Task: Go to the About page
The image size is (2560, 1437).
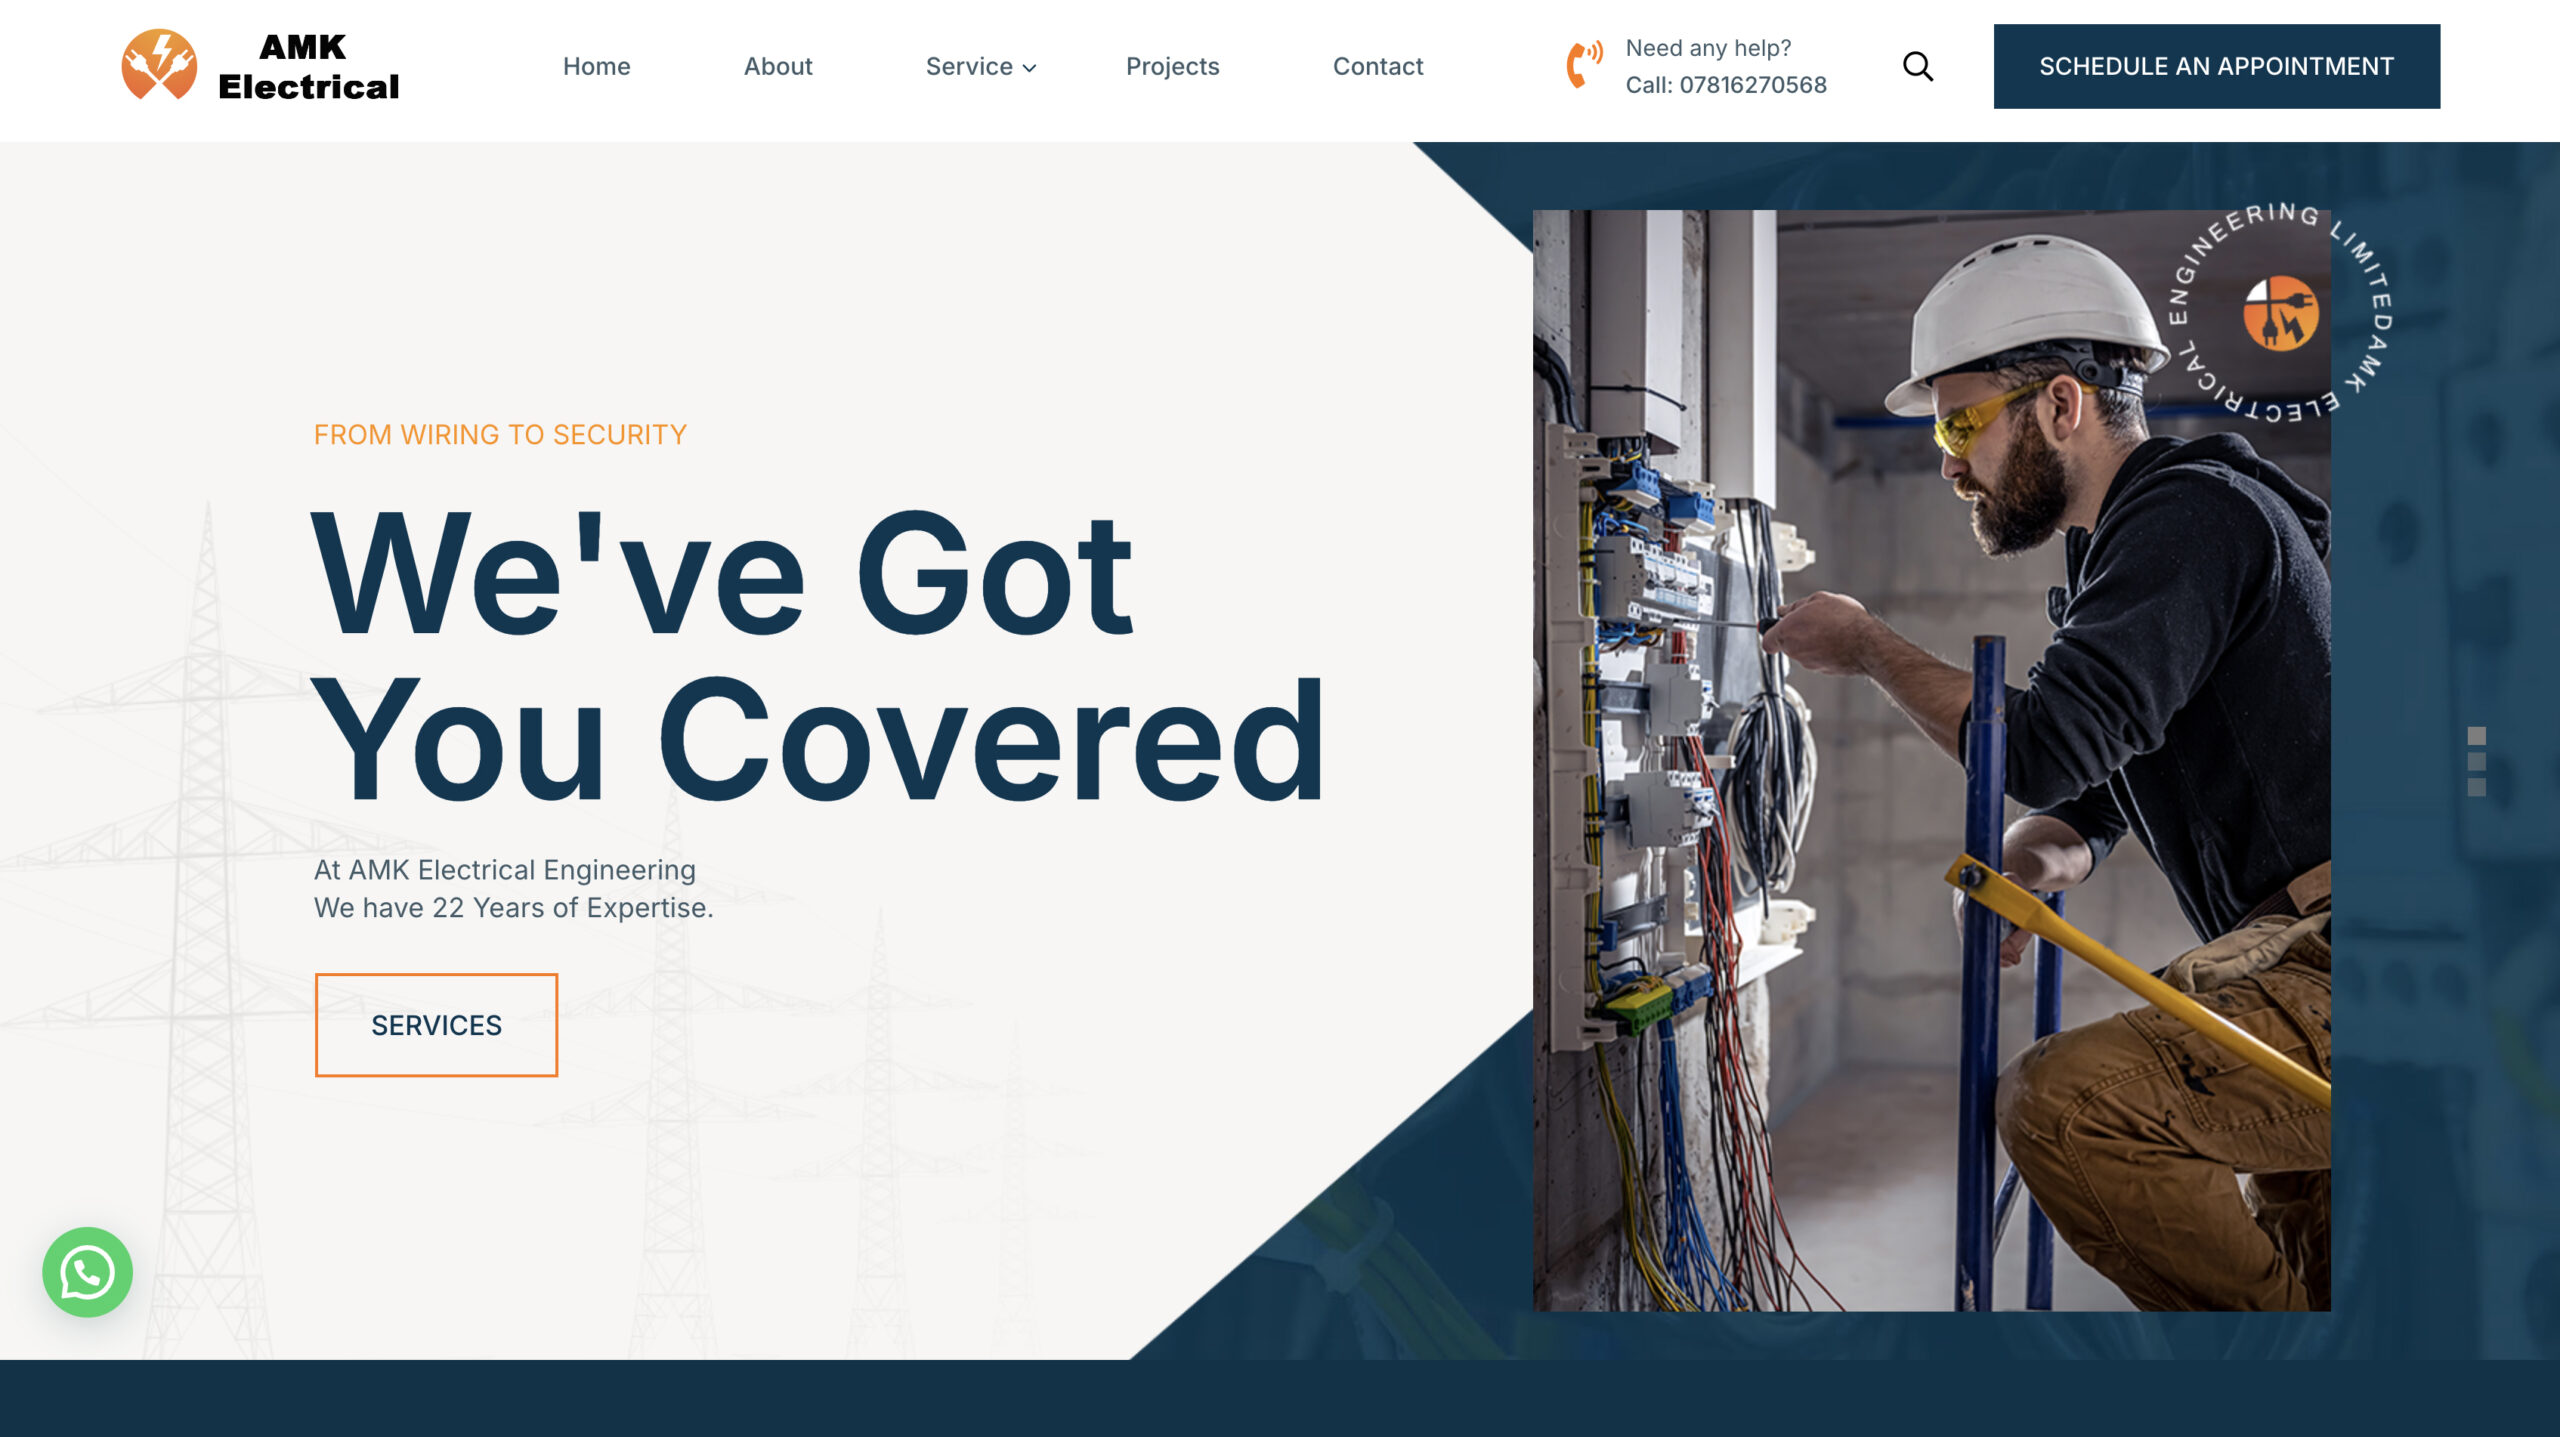Action: pos(777,66)
